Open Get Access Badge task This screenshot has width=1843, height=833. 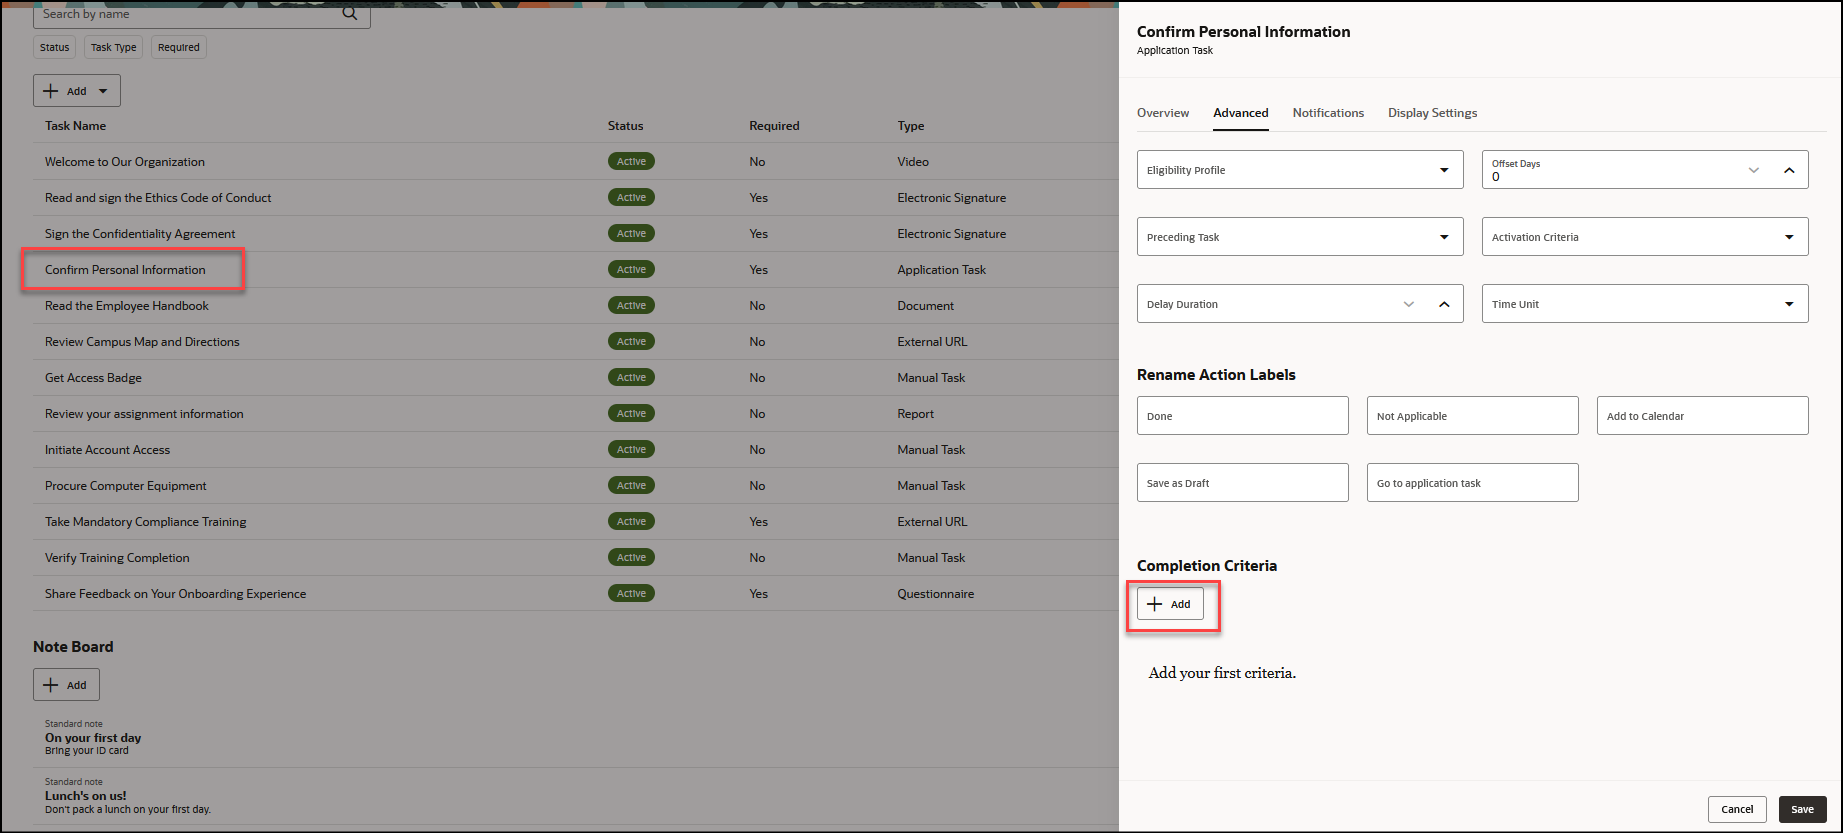[93, 378]
